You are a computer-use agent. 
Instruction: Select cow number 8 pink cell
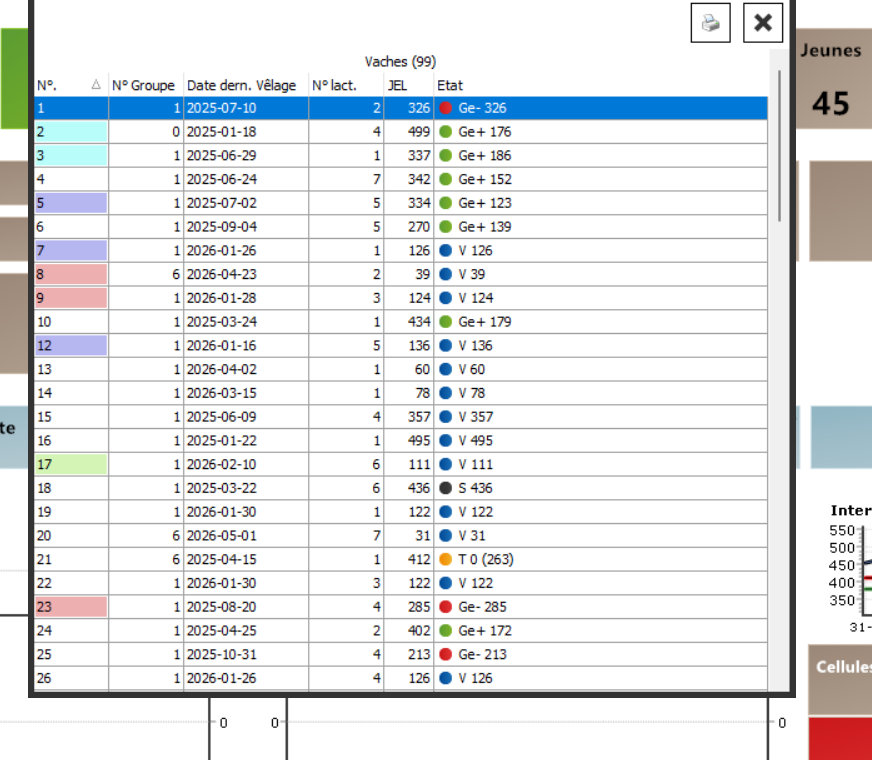[71, 274]
